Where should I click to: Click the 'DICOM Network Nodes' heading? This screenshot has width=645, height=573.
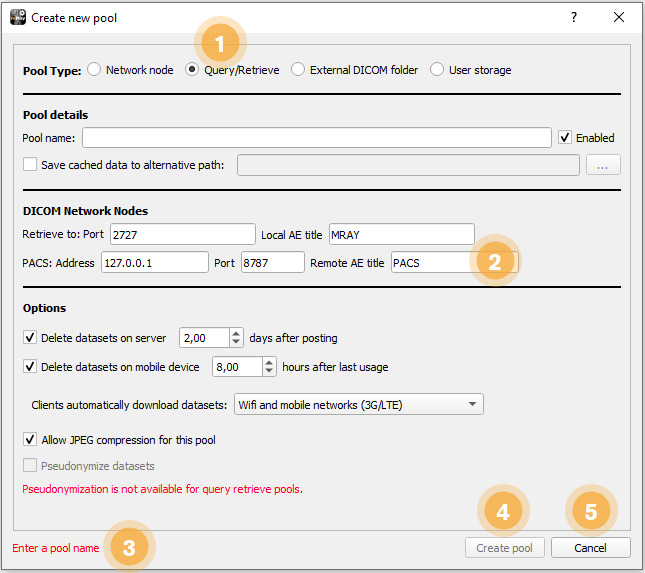tap(85, 211)
